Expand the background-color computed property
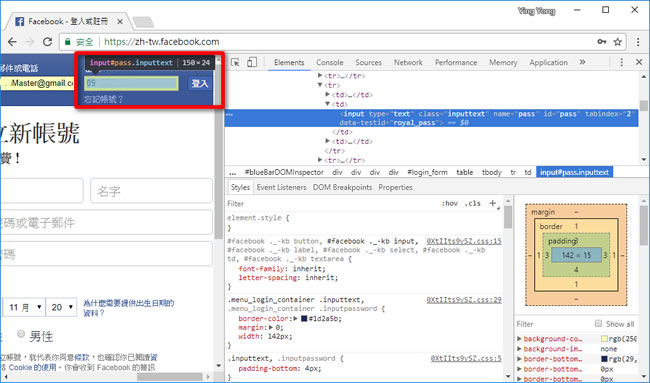The width and height of the screenshot is (650, 383). pos(519,339)
